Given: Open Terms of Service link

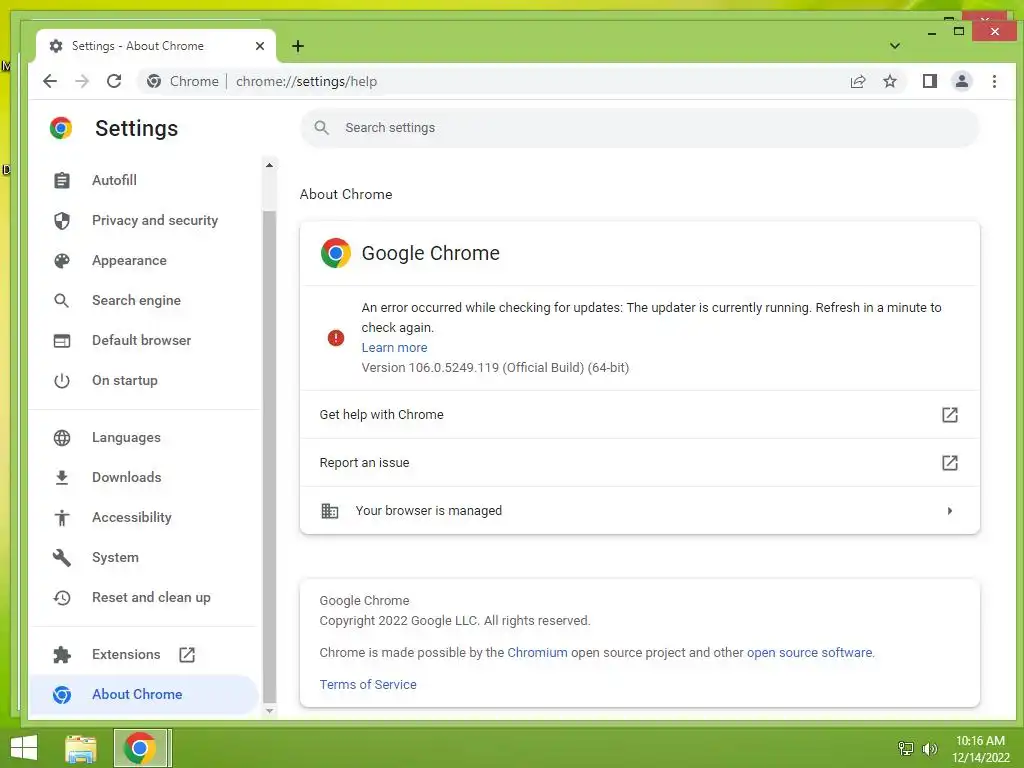Looking at the screenshot, I should tap(368, 684).
